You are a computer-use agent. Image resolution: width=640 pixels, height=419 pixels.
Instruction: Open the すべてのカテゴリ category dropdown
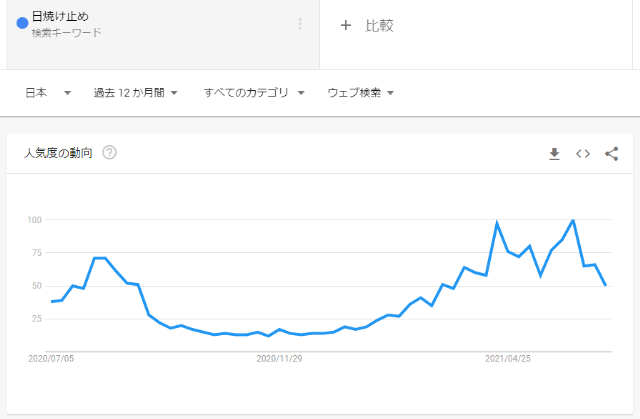coord(253,93)
